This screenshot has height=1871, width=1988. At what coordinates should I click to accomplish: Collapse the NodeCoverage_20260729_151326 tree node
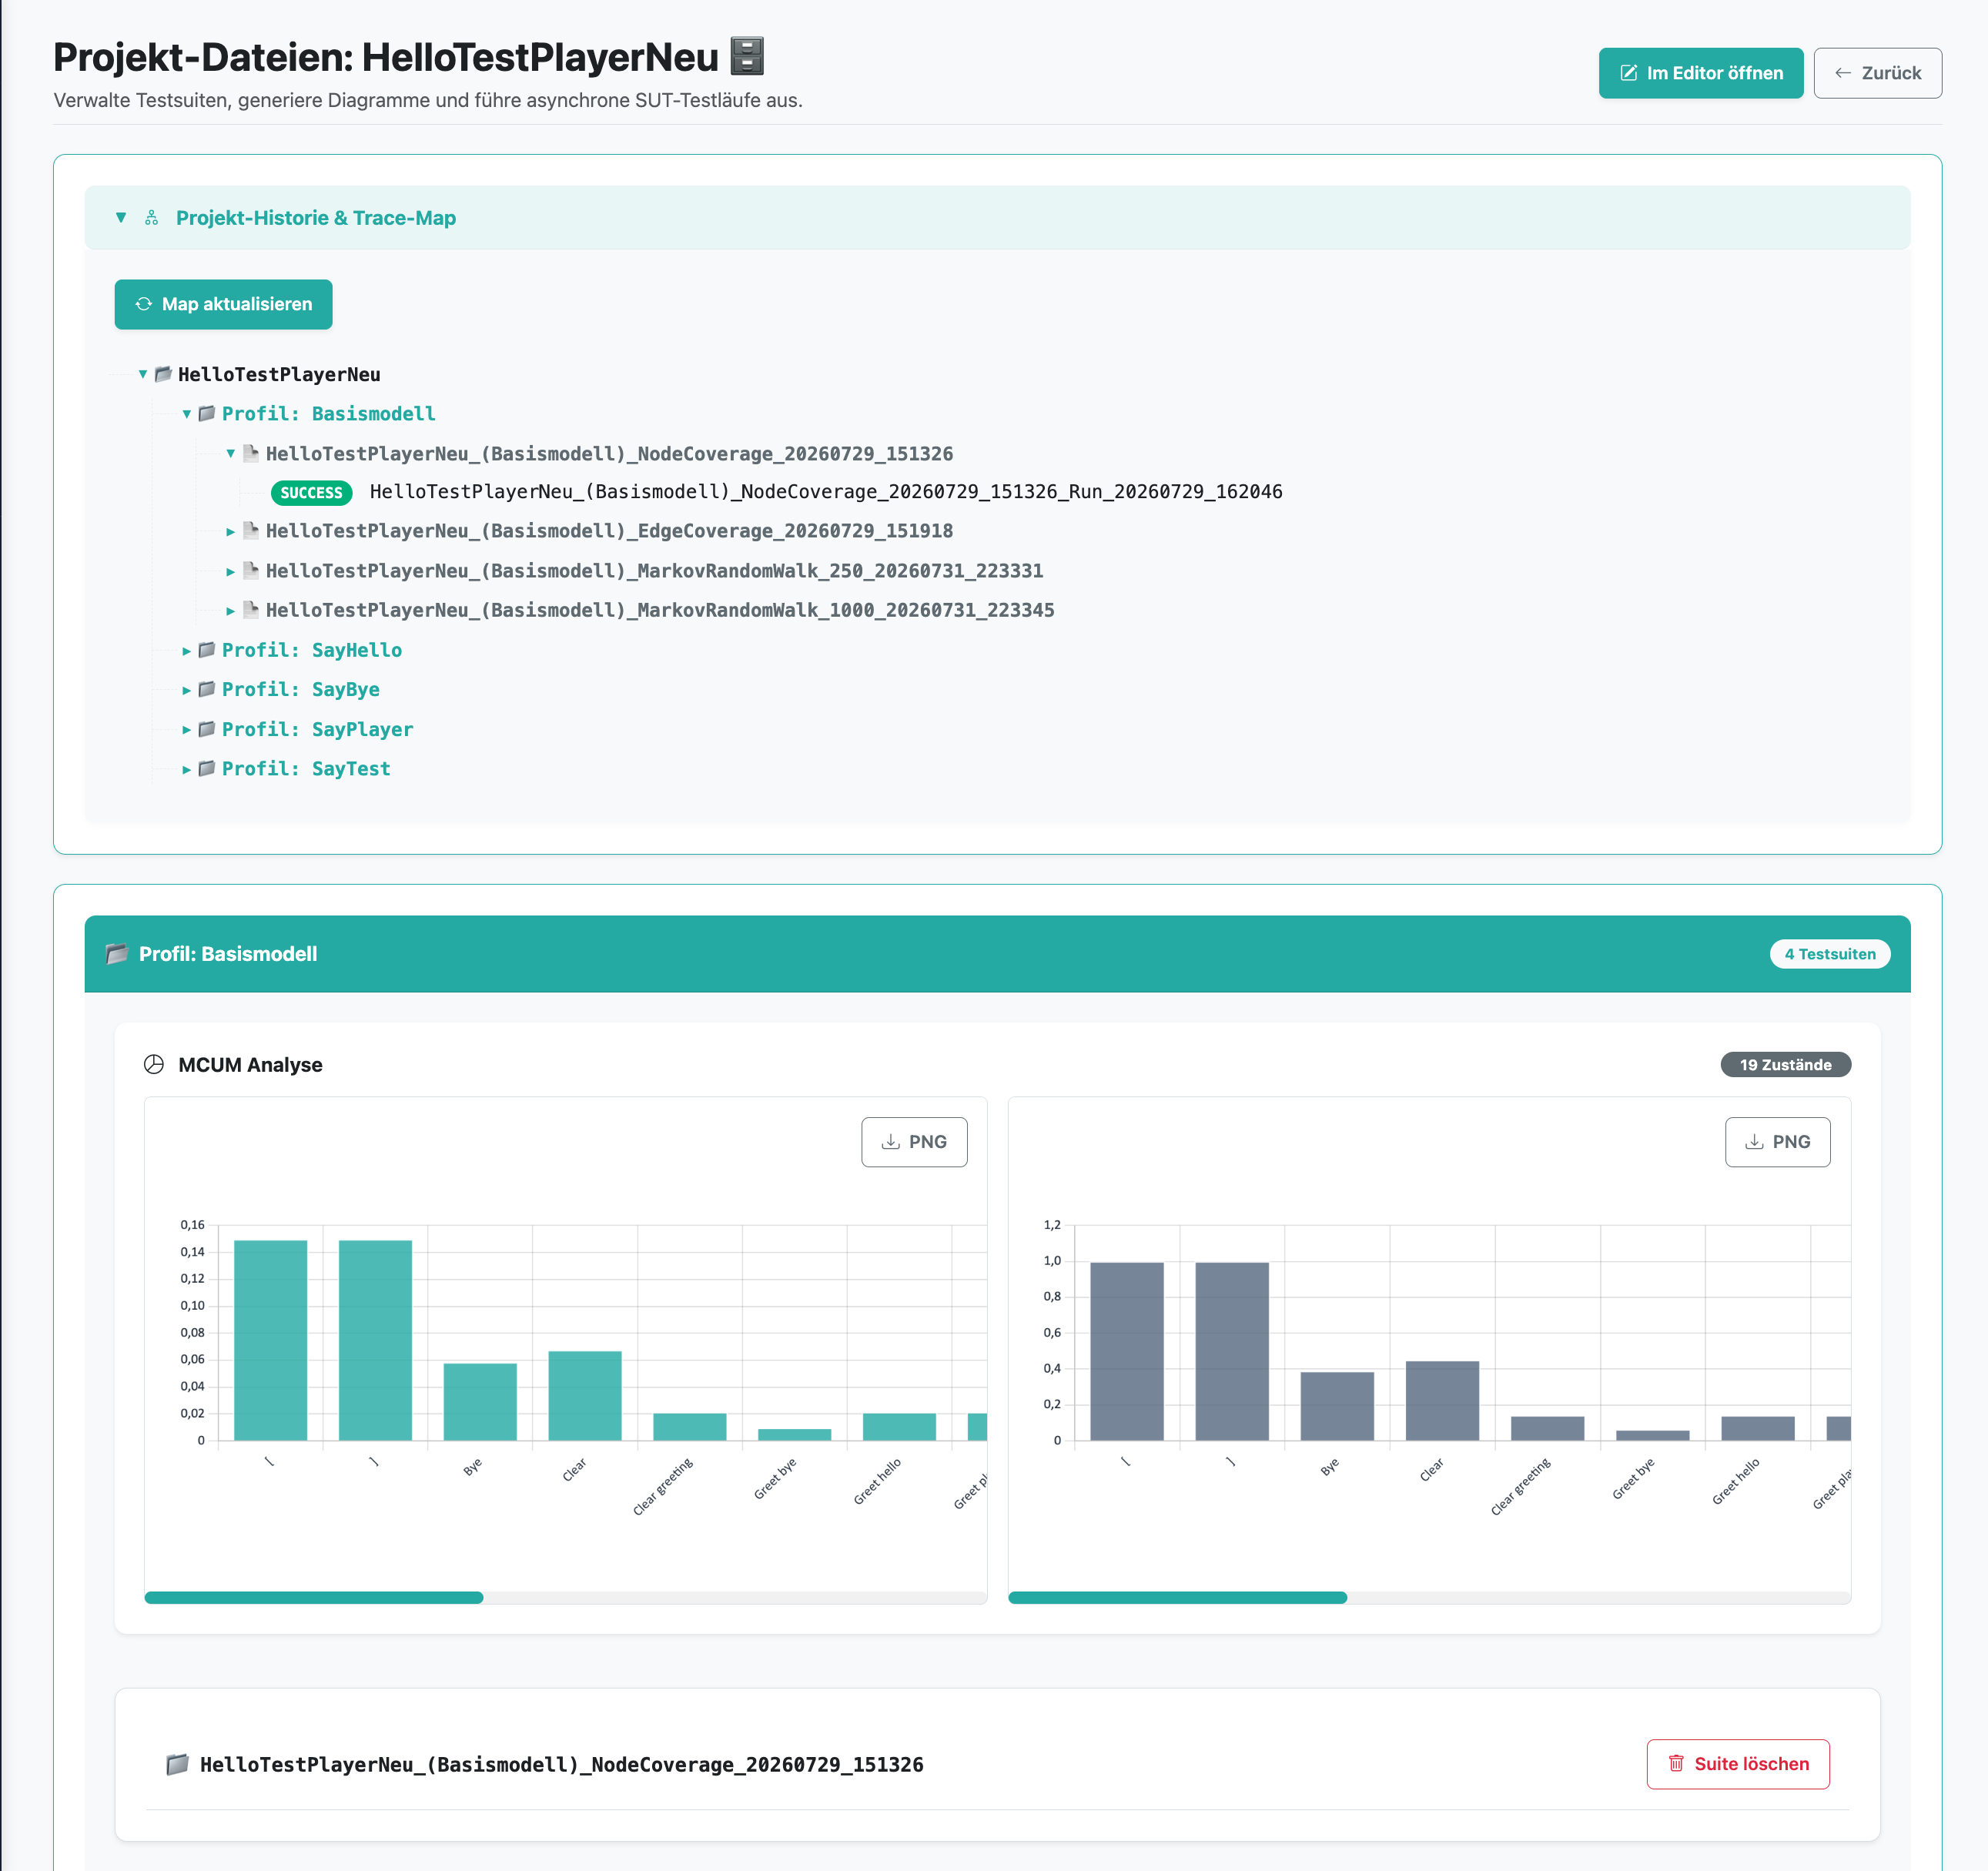230,454
